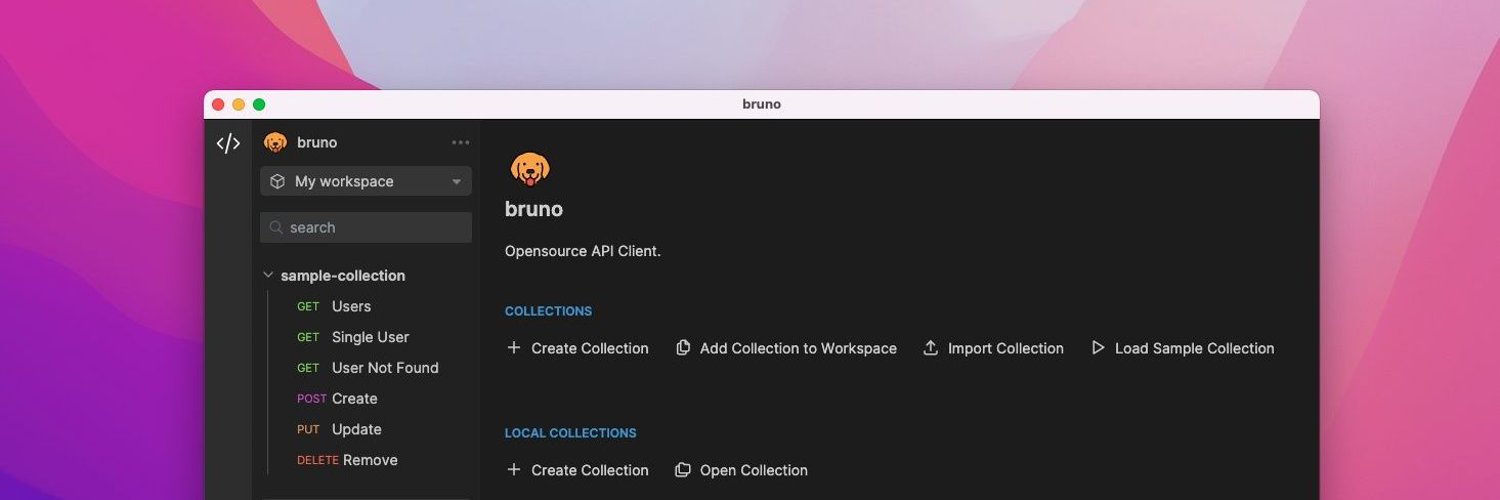Click the large bruno dog logo
The image size is (1500, 500).
coord(530,169)
